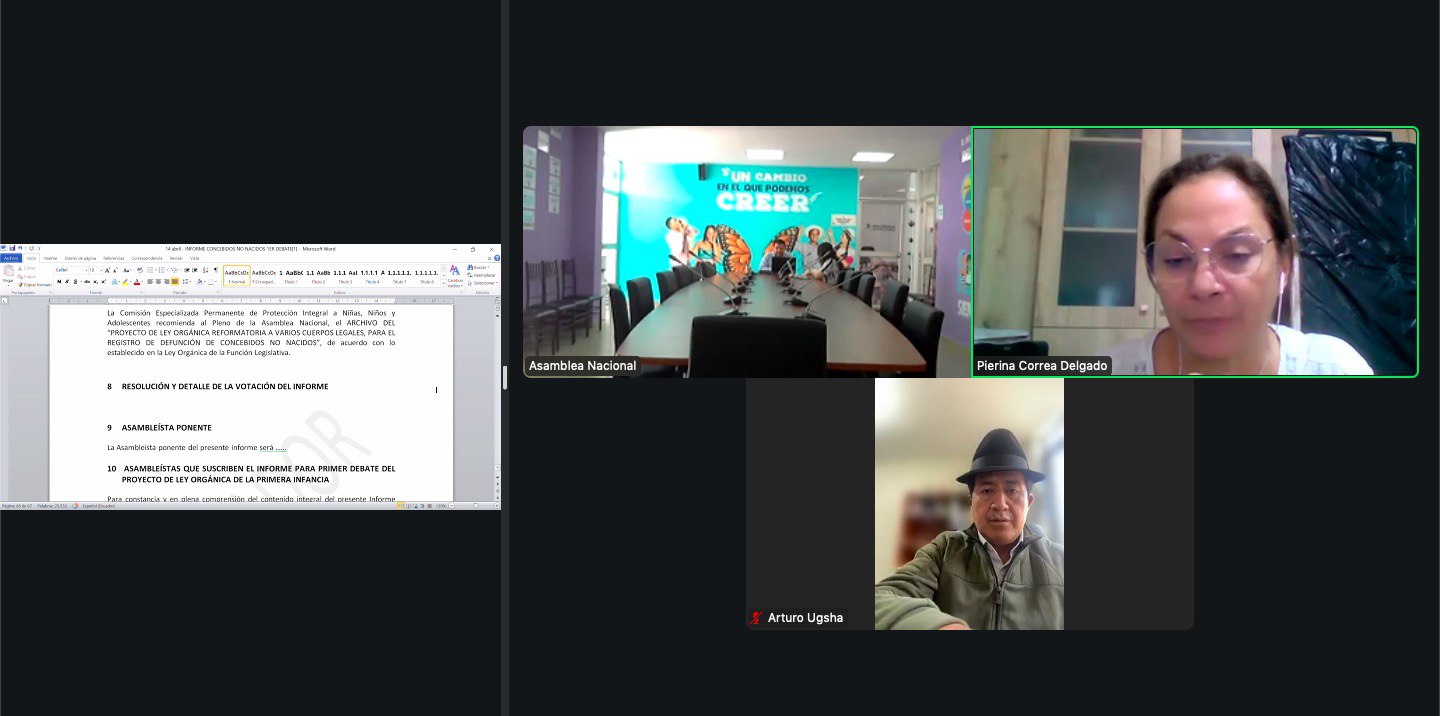The width and height of the screenshot is (1440, 716).
Task: Decrease paragraph indent
Action: [x=187, y=270]
